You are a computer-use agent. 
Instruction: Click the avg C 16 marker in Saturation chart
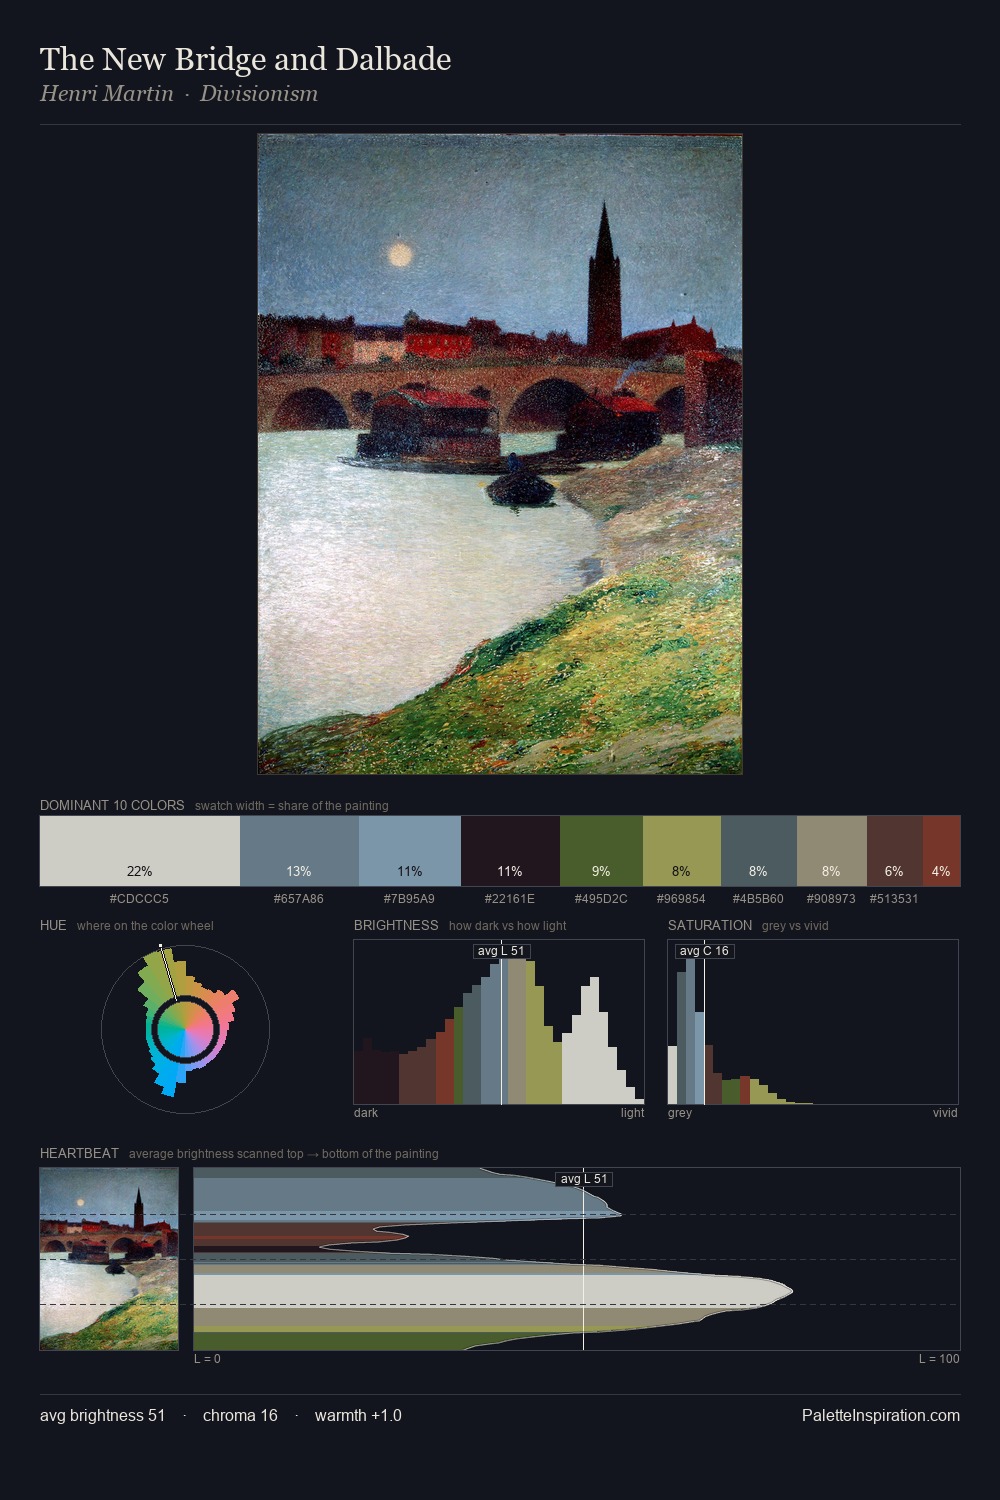704,951
